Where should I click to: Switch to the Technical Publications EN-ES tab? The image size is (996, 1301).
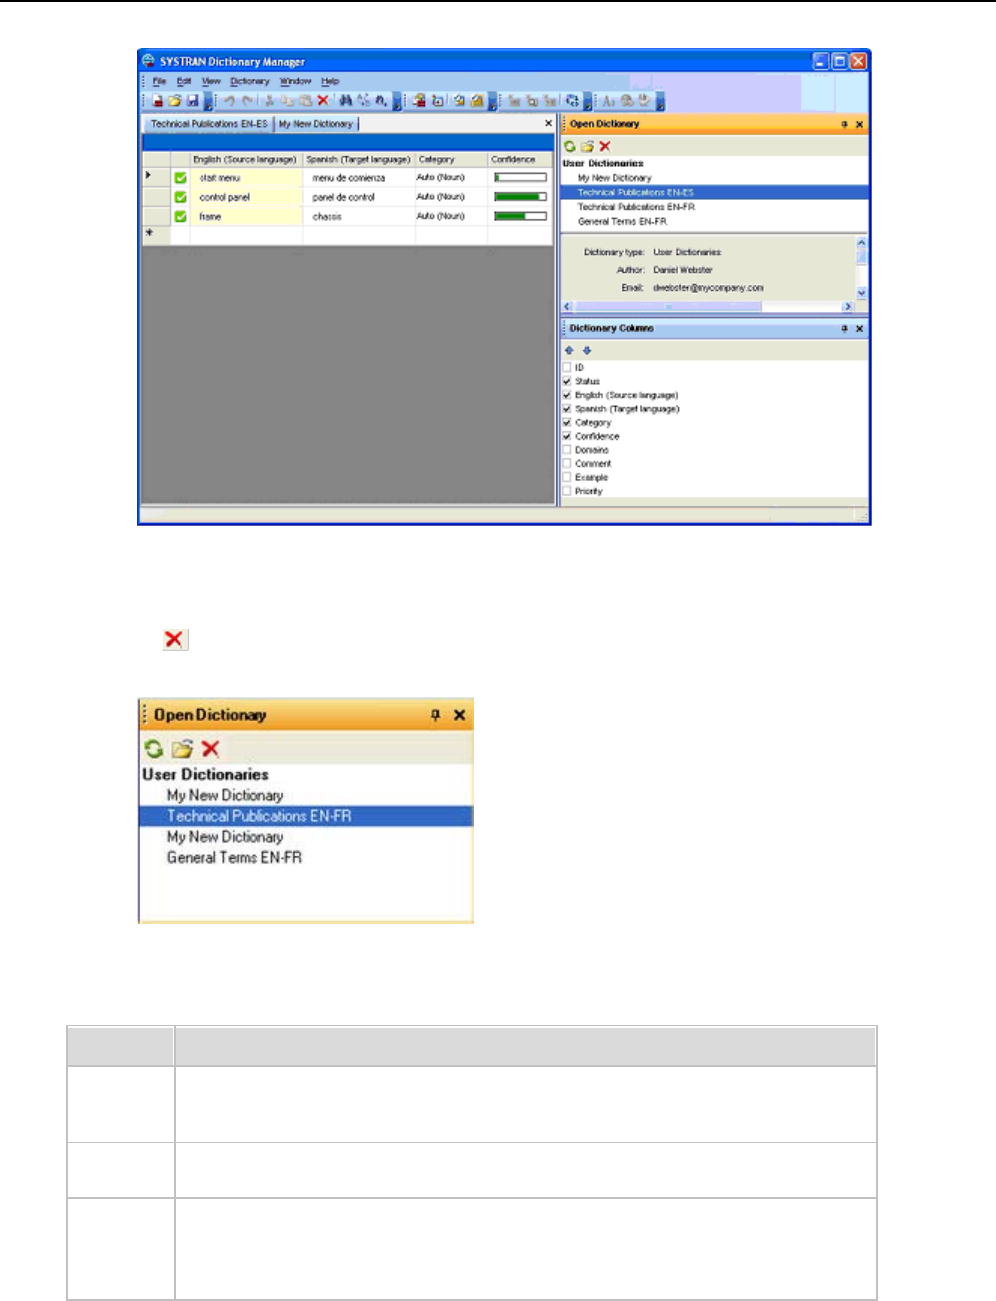coord(209,124)
